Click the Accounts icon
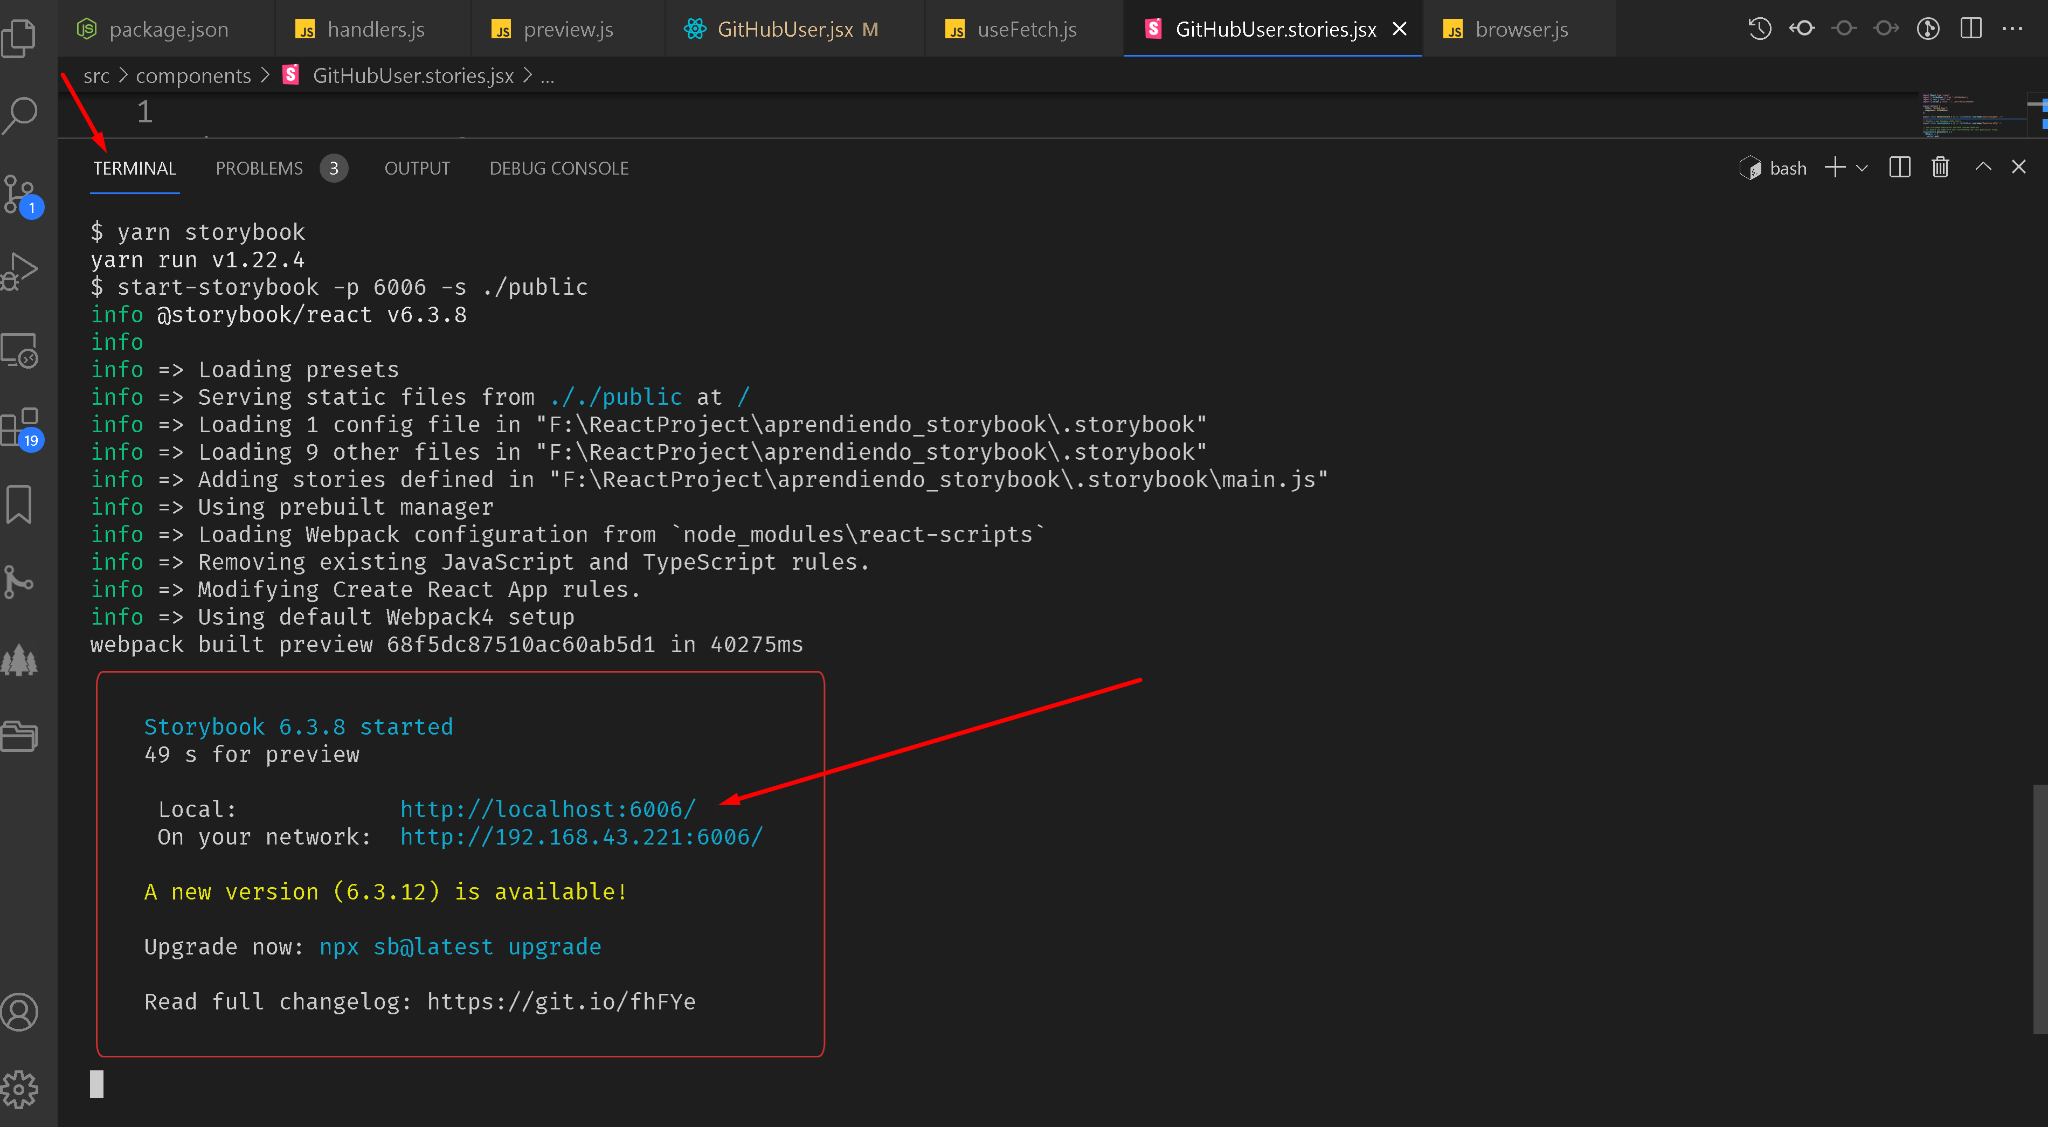 [x=20, y=1012]
